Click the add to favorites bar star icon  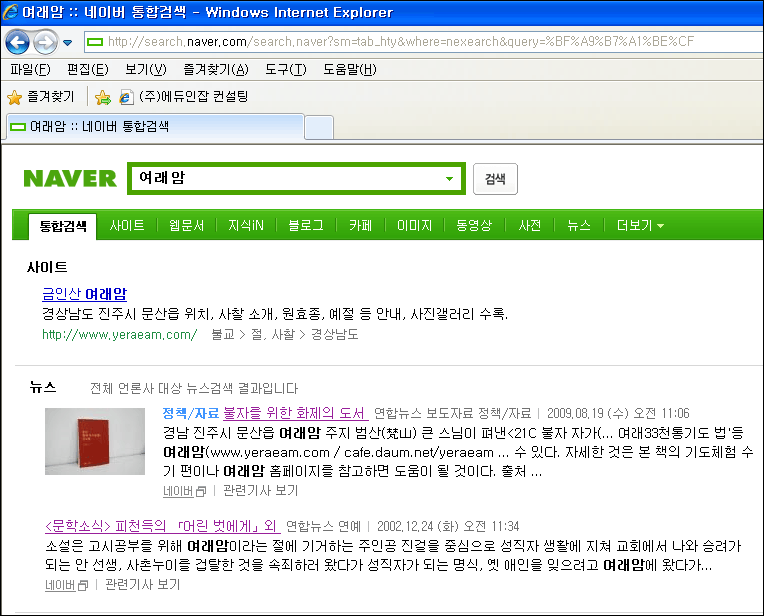tap(103, 97)
